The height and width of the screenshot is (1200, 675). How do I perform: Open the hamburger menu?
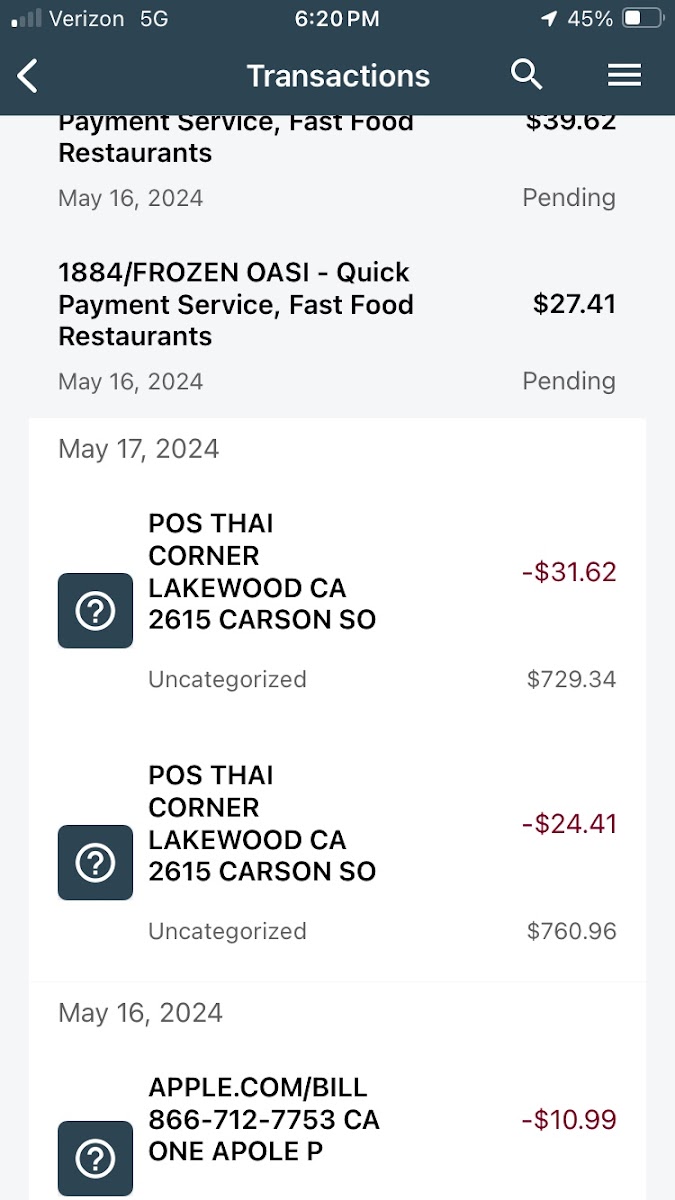(x=624, y=75)
